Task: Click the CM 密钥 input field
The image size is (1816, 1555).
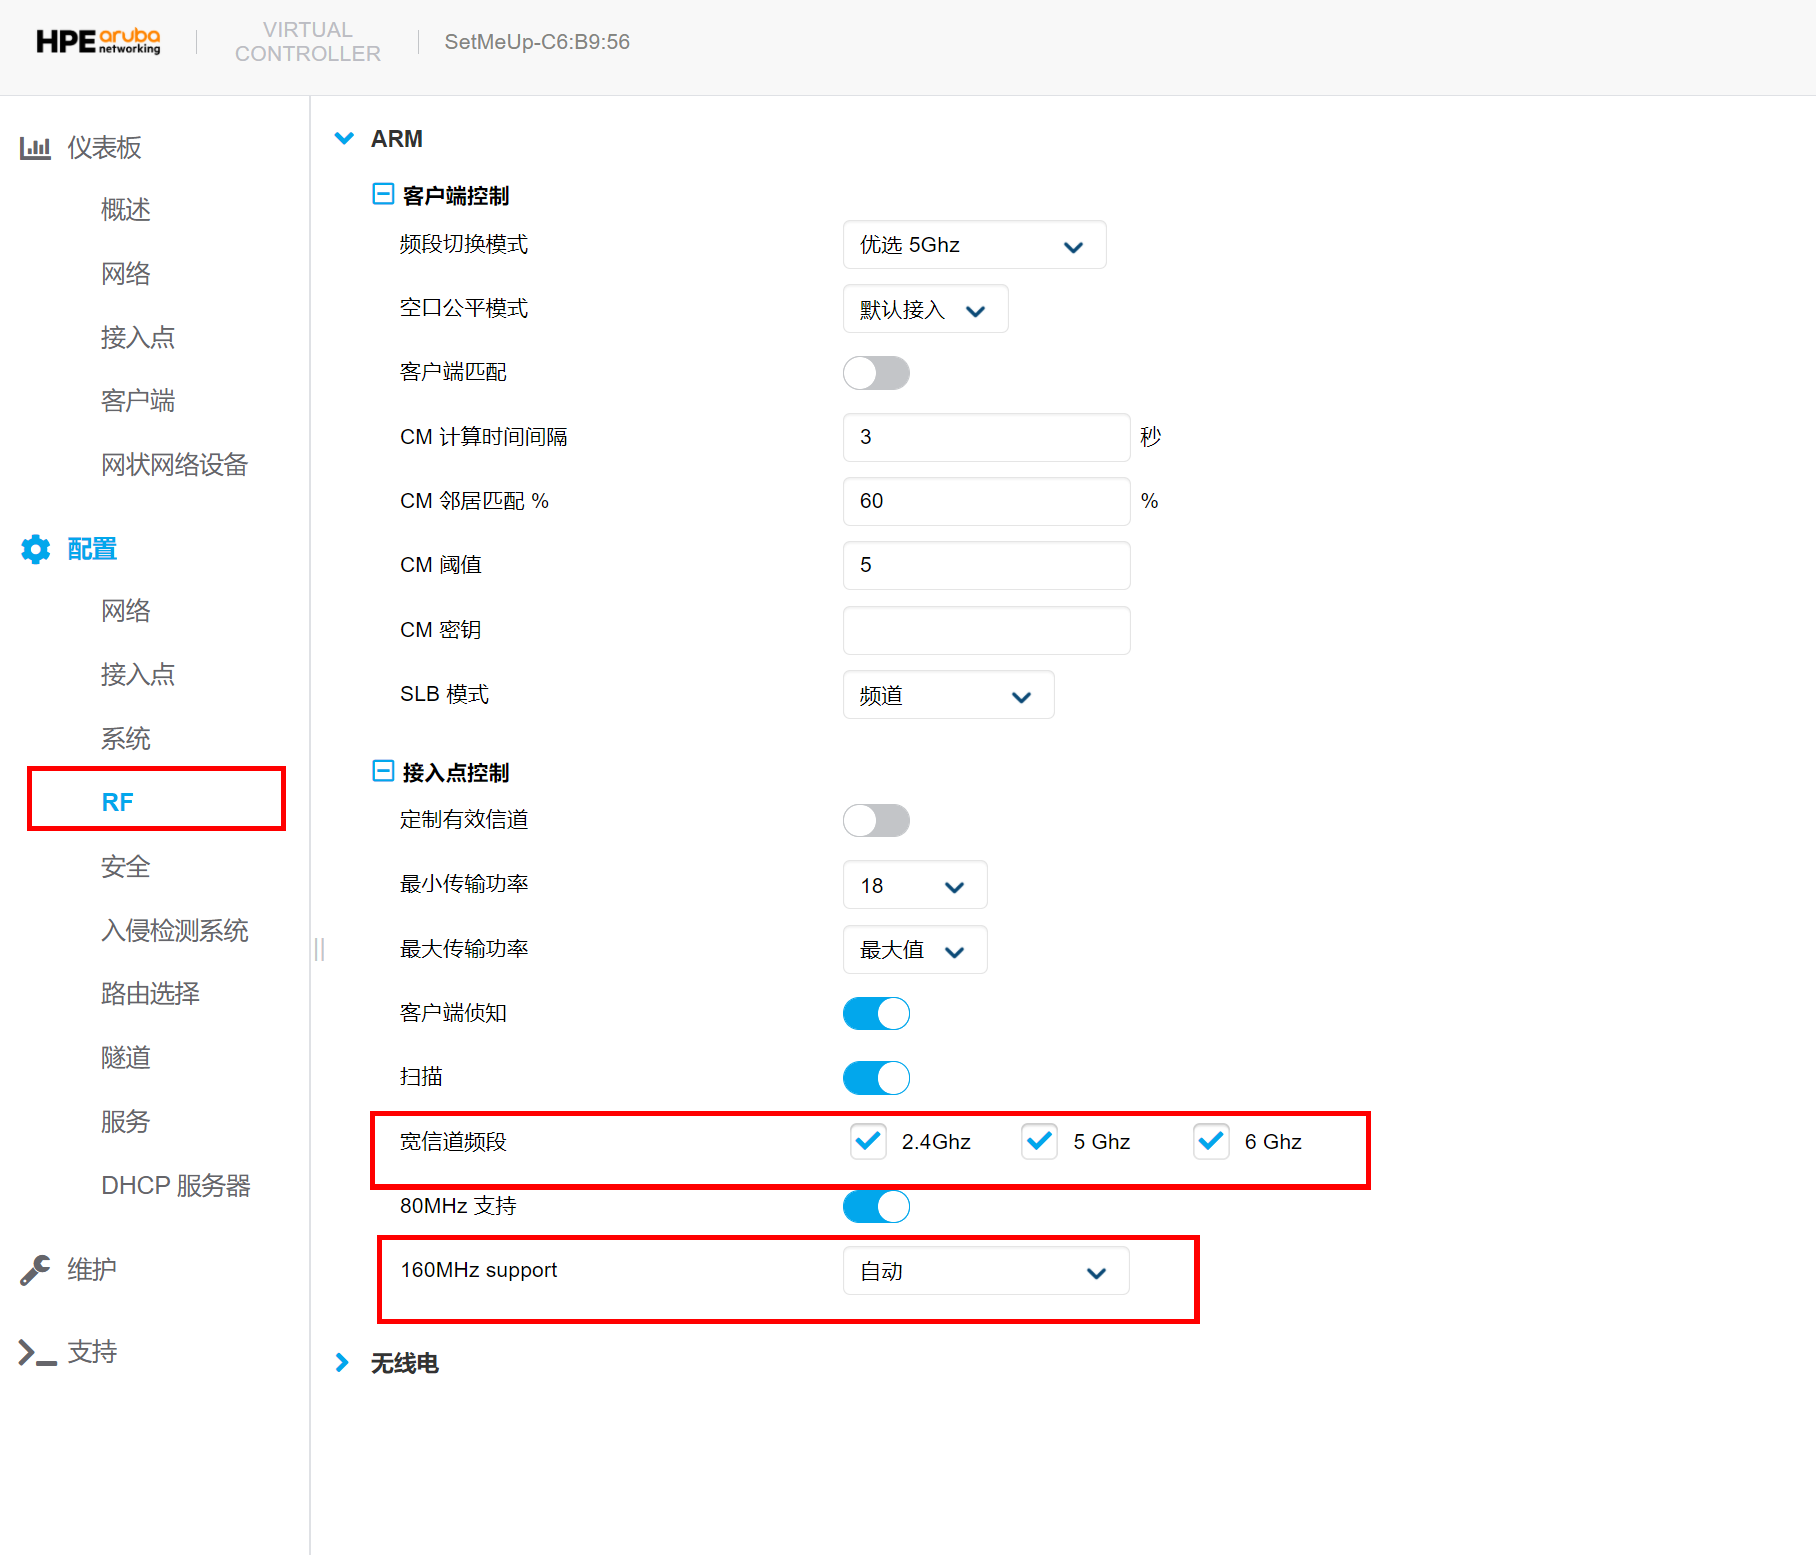Action: (986, 630)
